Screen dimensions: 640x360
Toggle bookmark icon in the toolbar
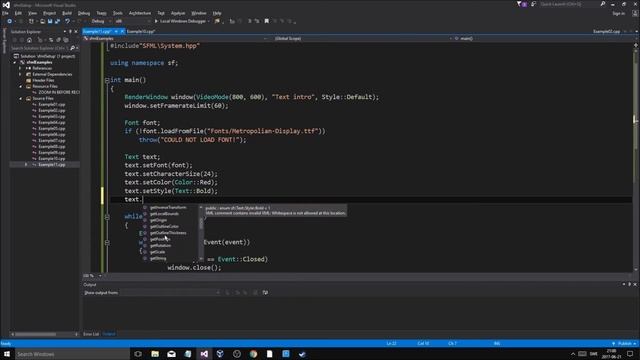point(267,21)
